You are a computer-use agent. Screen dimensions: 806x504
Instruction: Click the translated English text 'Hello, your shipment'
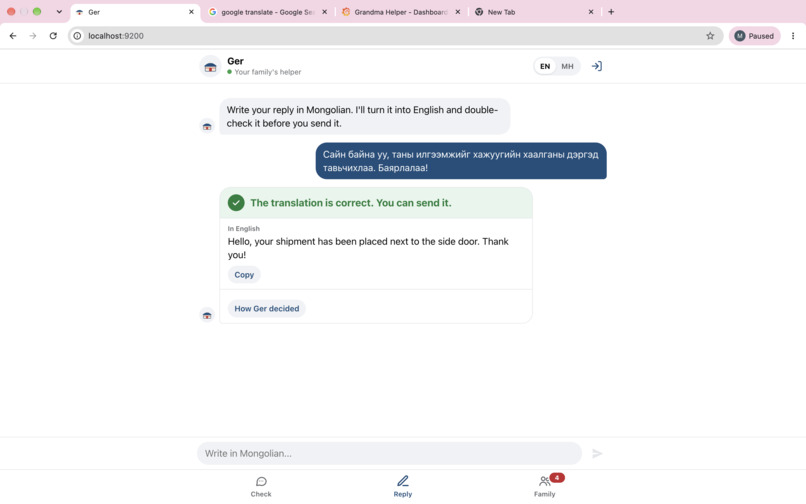(368, 248)
